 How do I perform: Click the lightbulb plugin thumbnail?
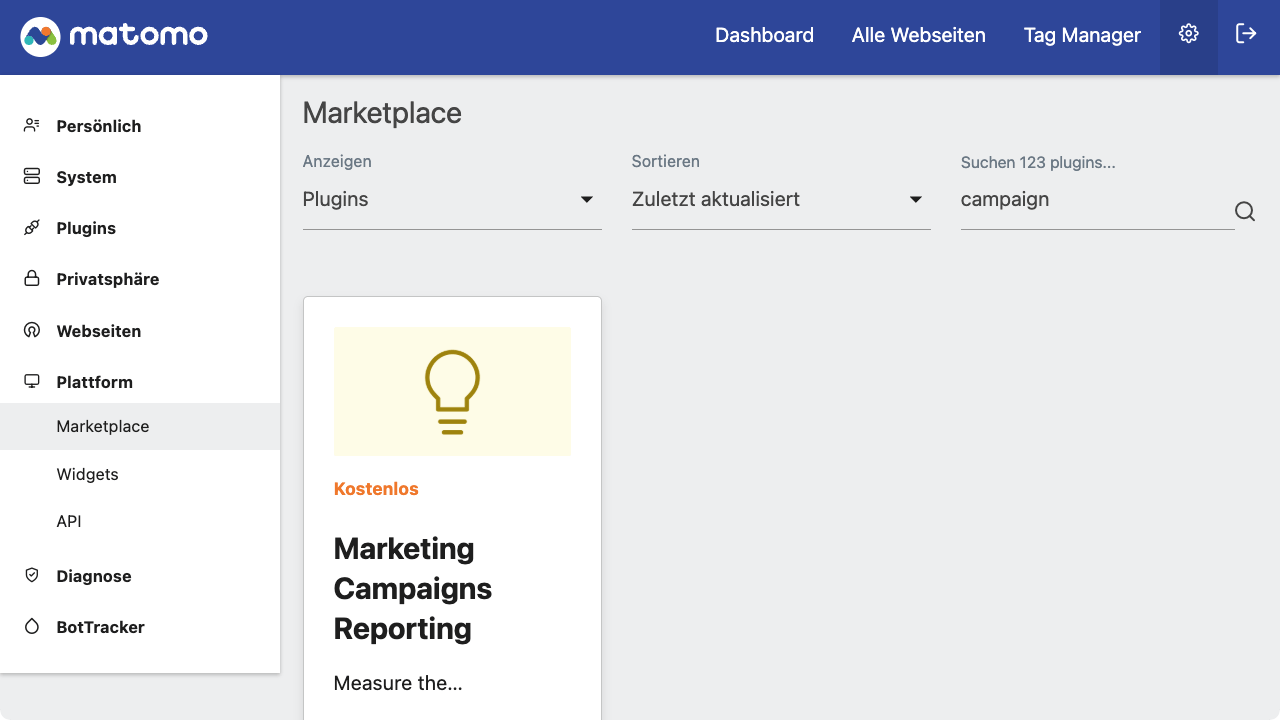(452, 391)
